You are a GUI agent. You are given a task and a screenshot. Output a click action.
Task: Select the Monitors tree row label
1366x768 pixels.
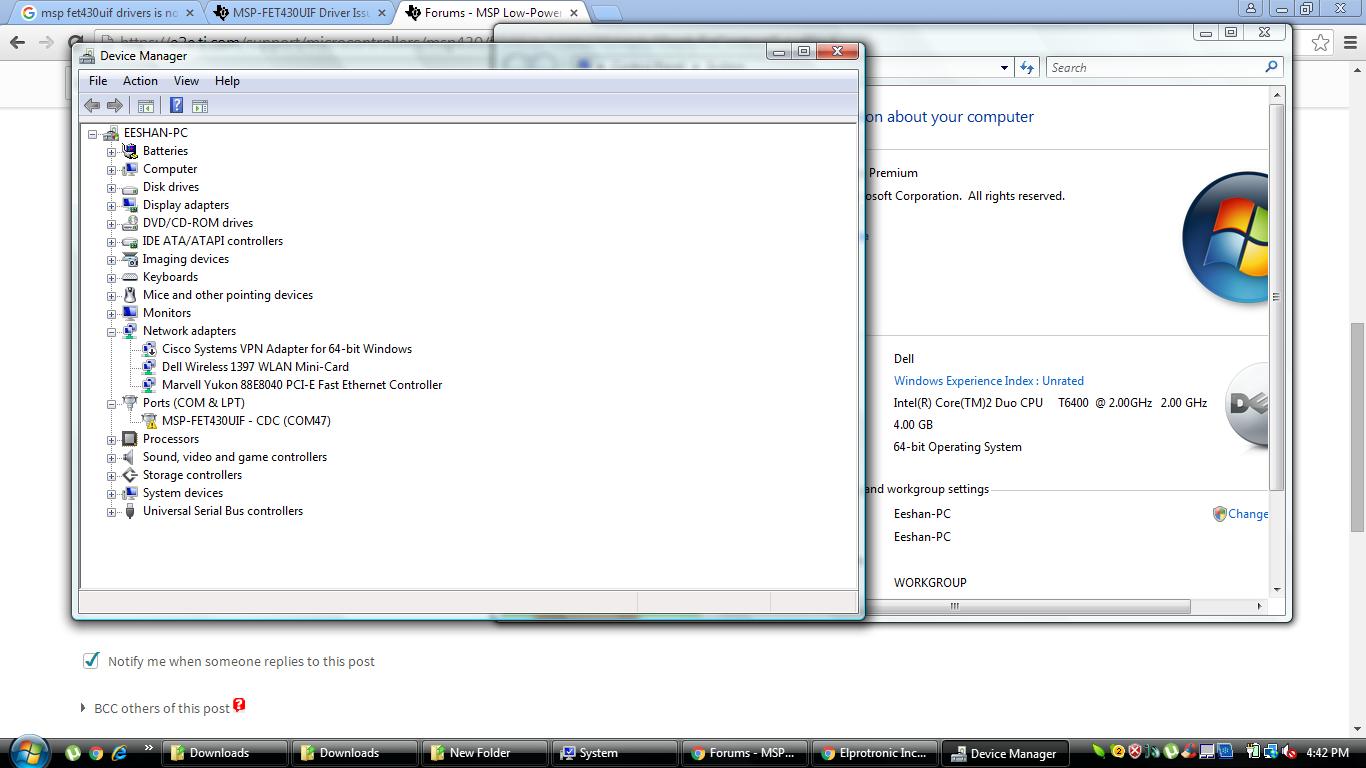click(167, 313)
